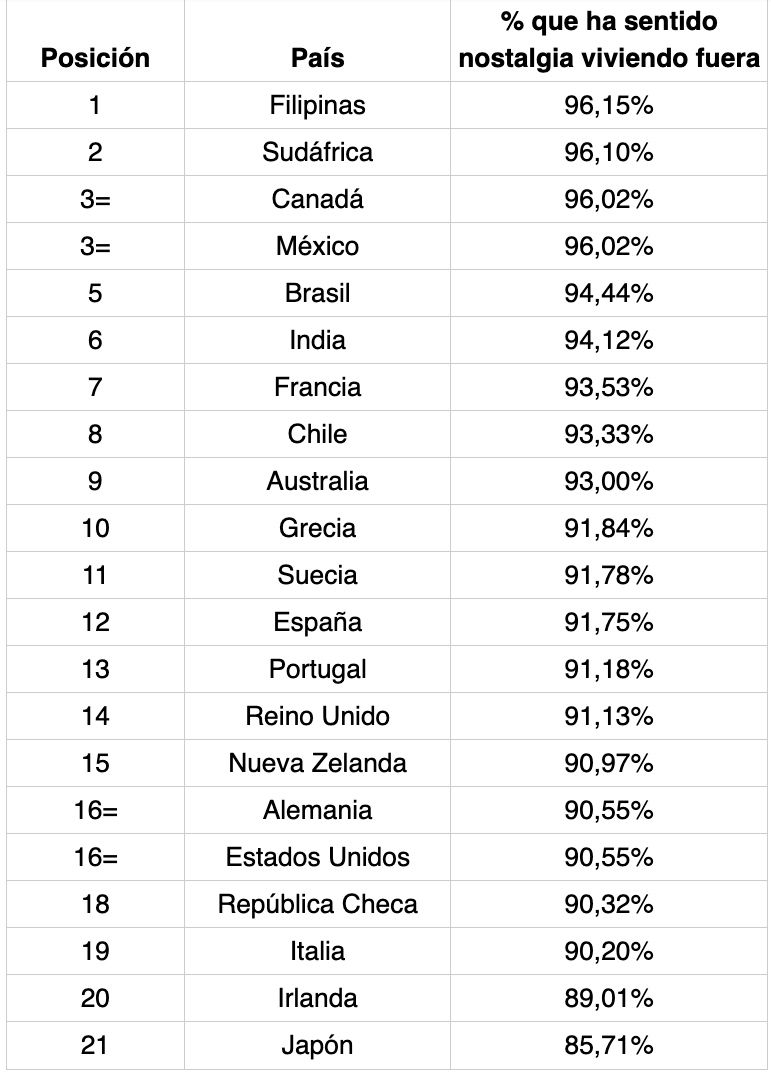Select the nostalgia percentage column header

click(608, 40)
